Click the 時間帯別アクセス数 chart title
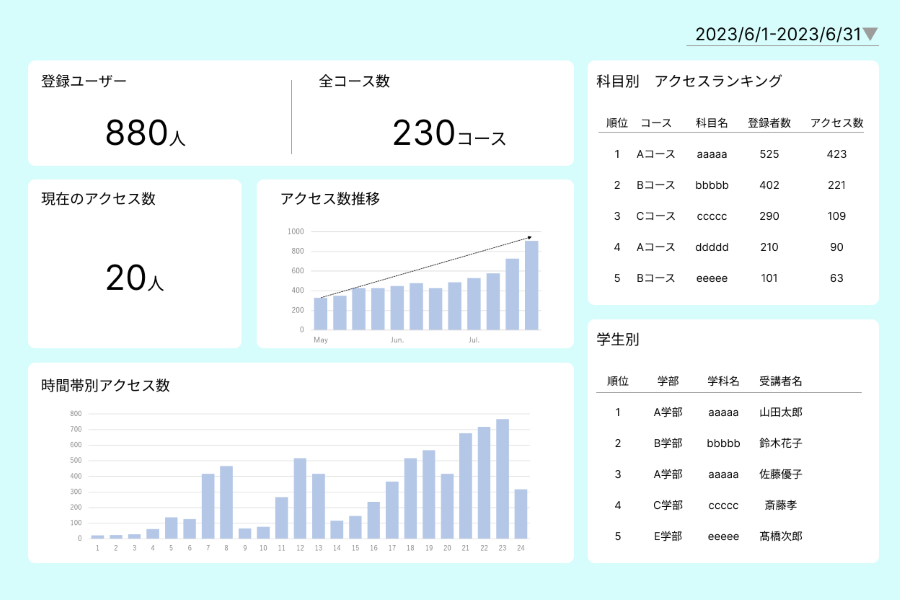The image size is (900, 600). pyautogui.click(x=106, y=385)
